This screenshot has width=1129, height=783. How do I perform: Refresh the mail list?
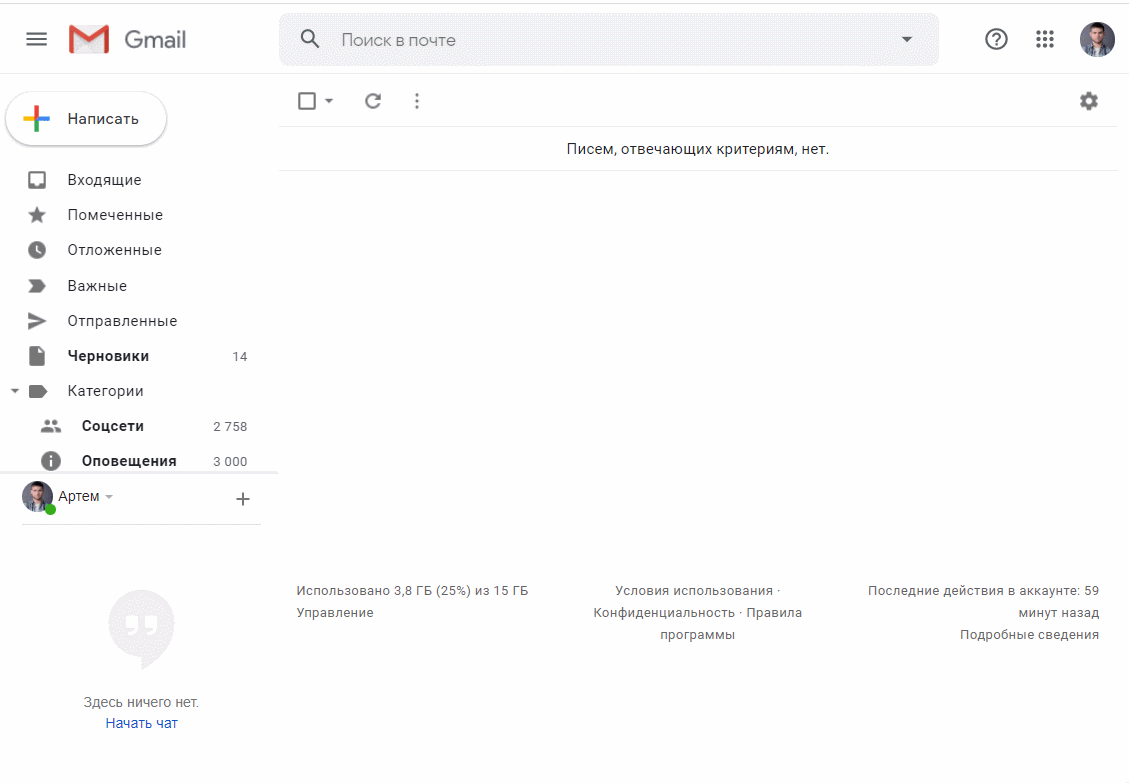pyautogui.click(x=372, y=101)
